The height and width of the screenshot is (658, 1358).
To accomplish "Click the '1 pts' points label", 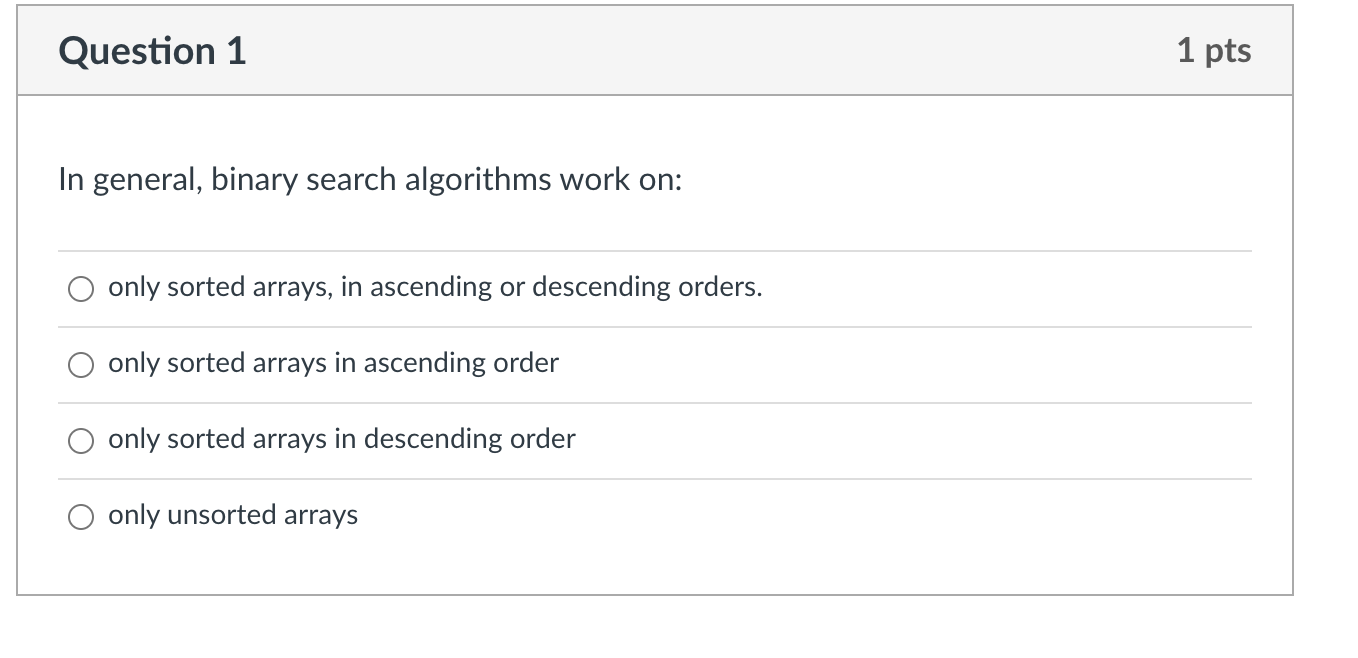I will pos(1214,50).
